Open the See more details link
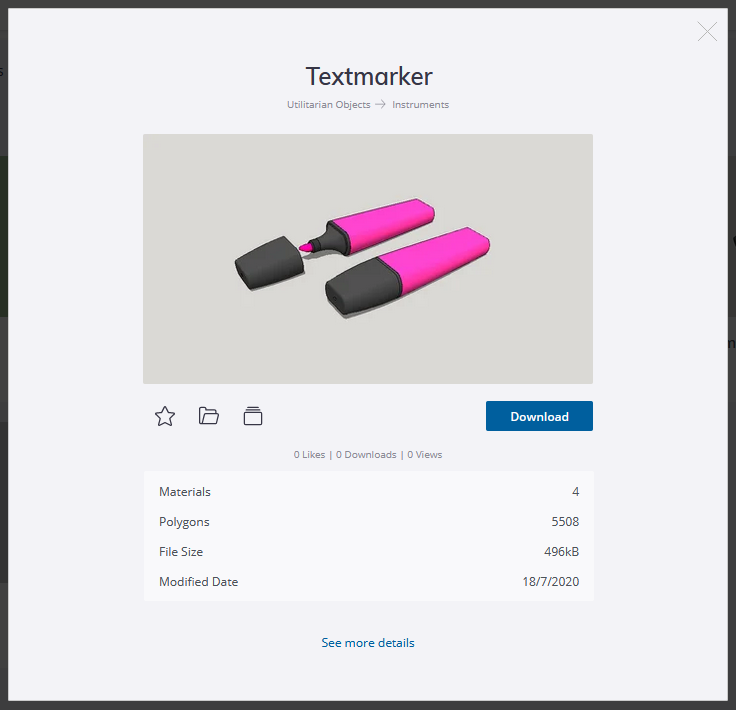This screenshot has width=736, height=710. 368,642
